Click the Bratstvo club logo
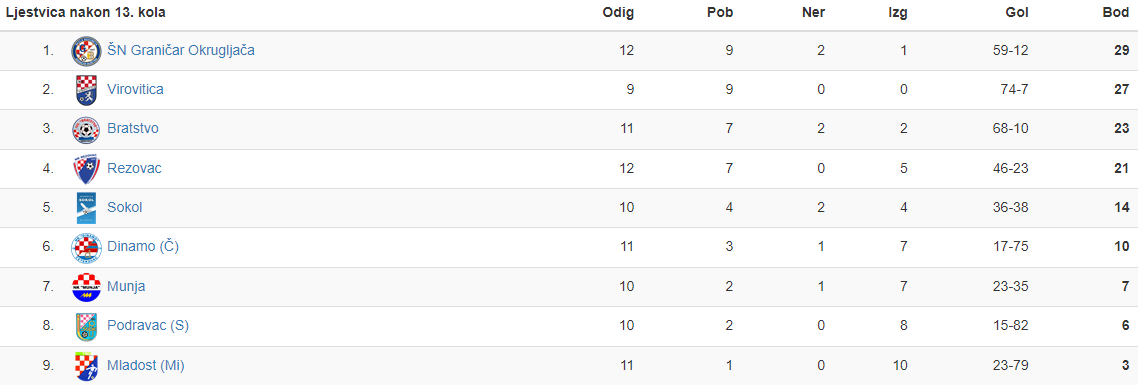The height and width of the screenshot is (387, 1139). click(x=86, y=129)
